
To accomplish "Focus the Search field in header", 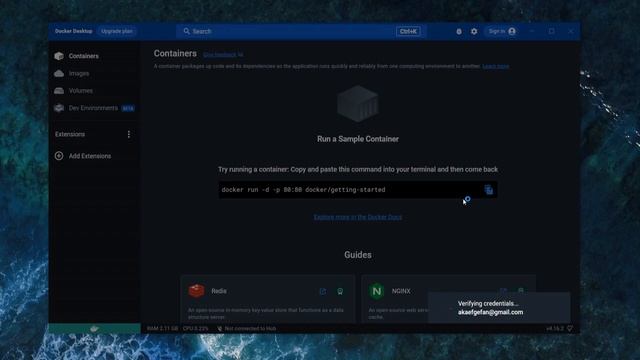I will (301, 31).
